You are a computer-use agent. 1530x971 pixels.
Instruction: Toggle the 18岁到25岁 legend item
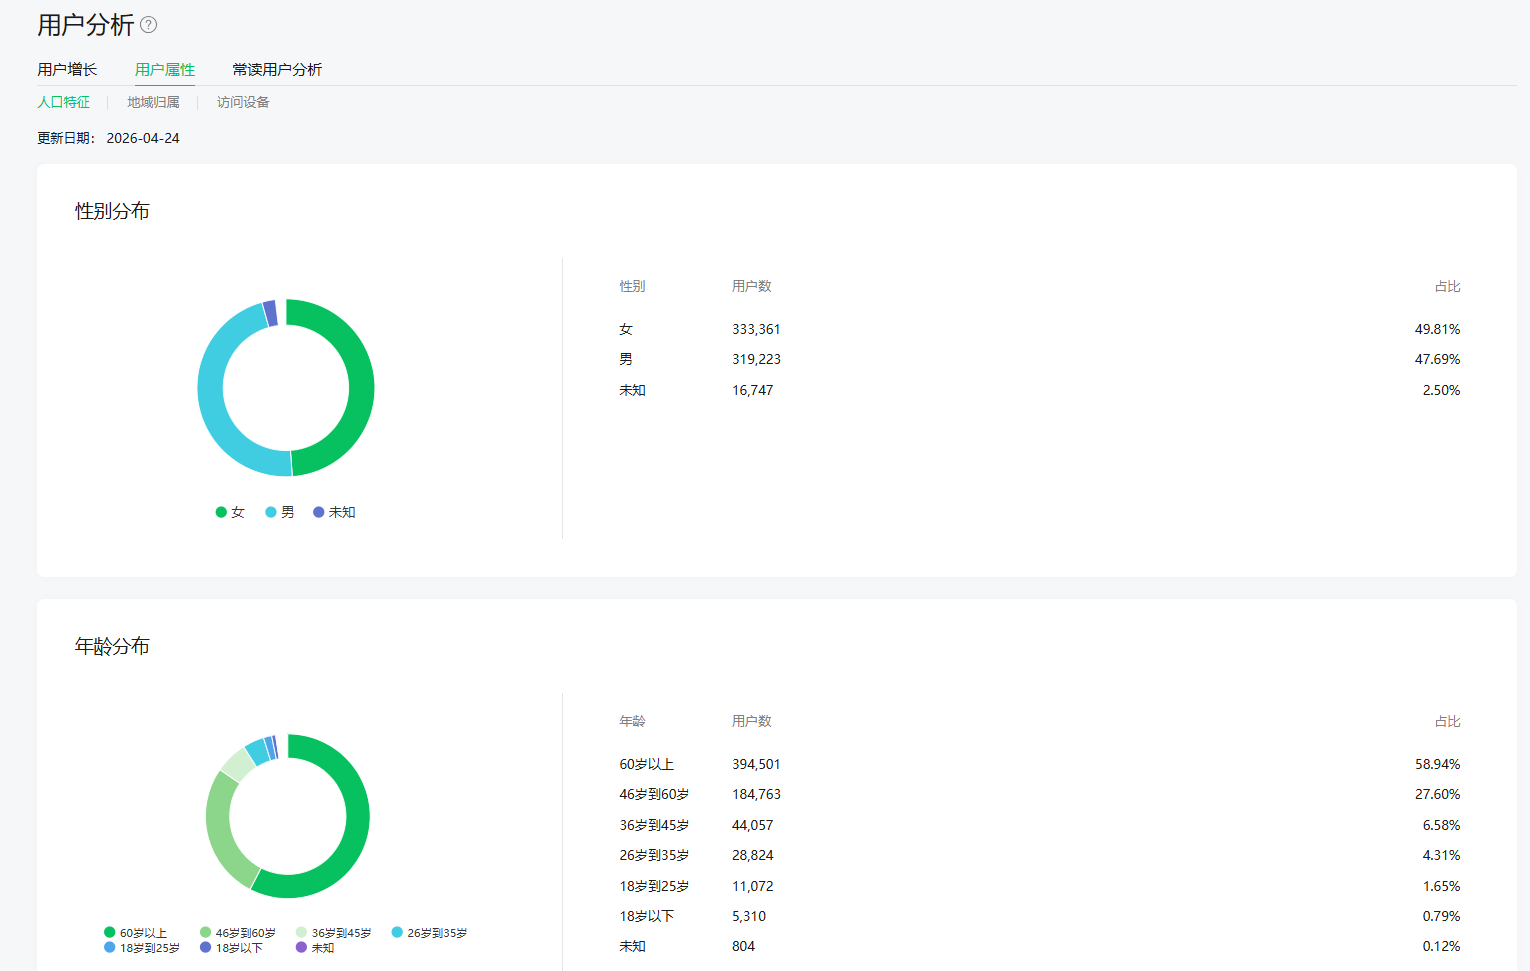click(142, 948)
